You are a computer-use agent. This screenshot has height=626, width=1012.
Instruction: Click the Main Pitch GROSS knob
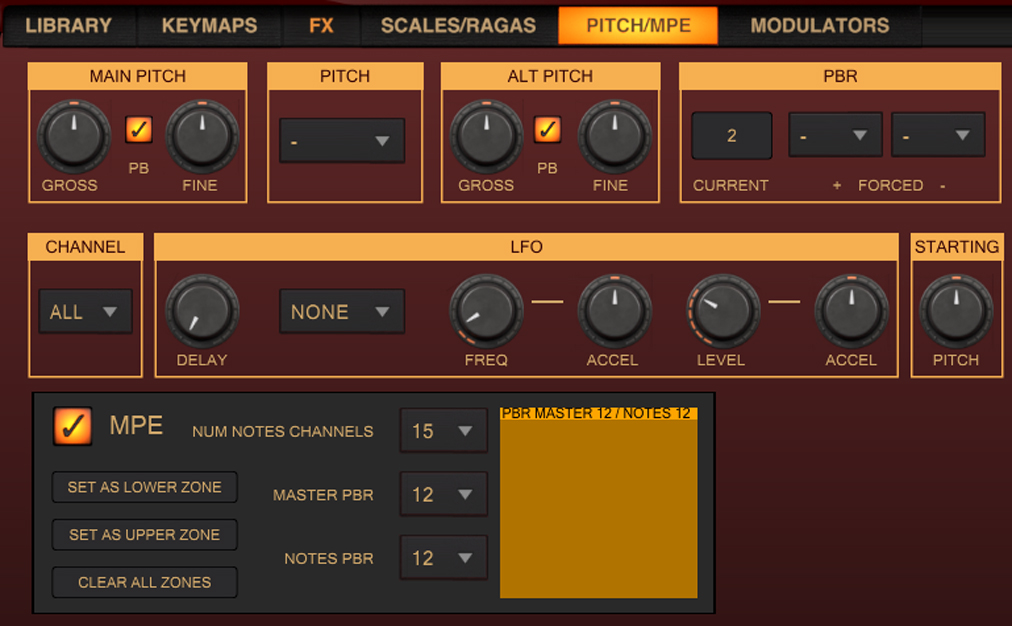pos(74,136)
